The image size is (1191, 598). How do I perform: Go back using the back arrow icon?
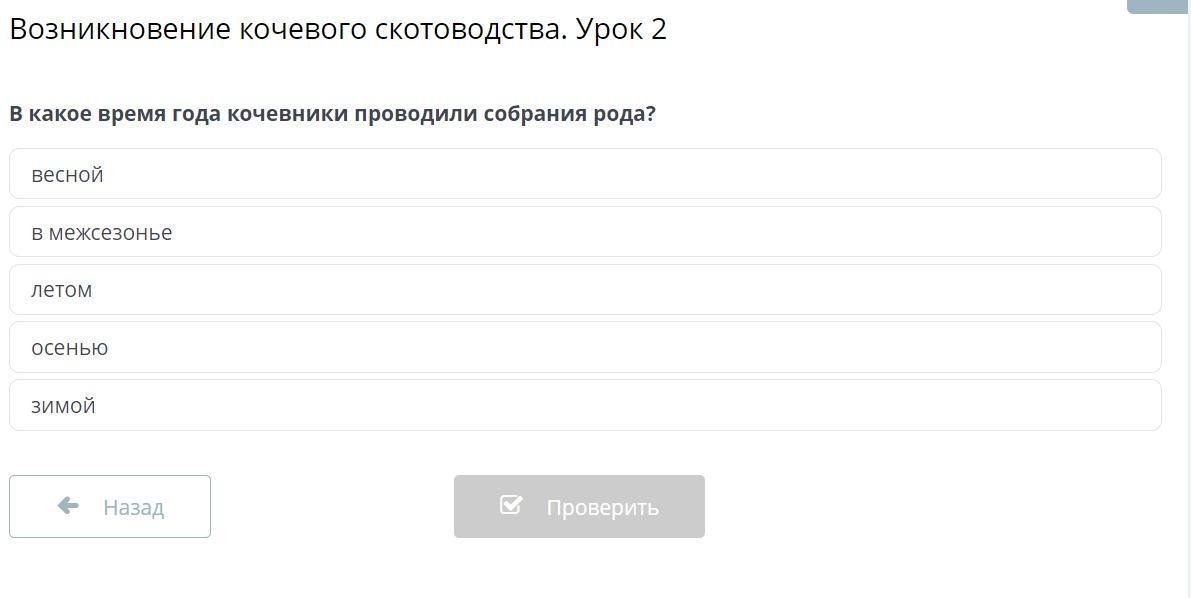coord(68,506)
